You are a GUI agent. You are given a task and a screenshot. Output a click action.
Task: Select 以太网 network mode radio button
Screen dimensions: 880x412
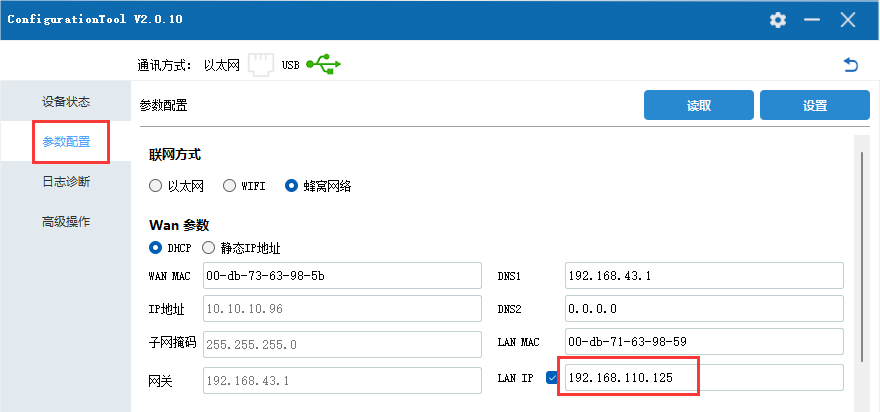[x=155, y=186]
